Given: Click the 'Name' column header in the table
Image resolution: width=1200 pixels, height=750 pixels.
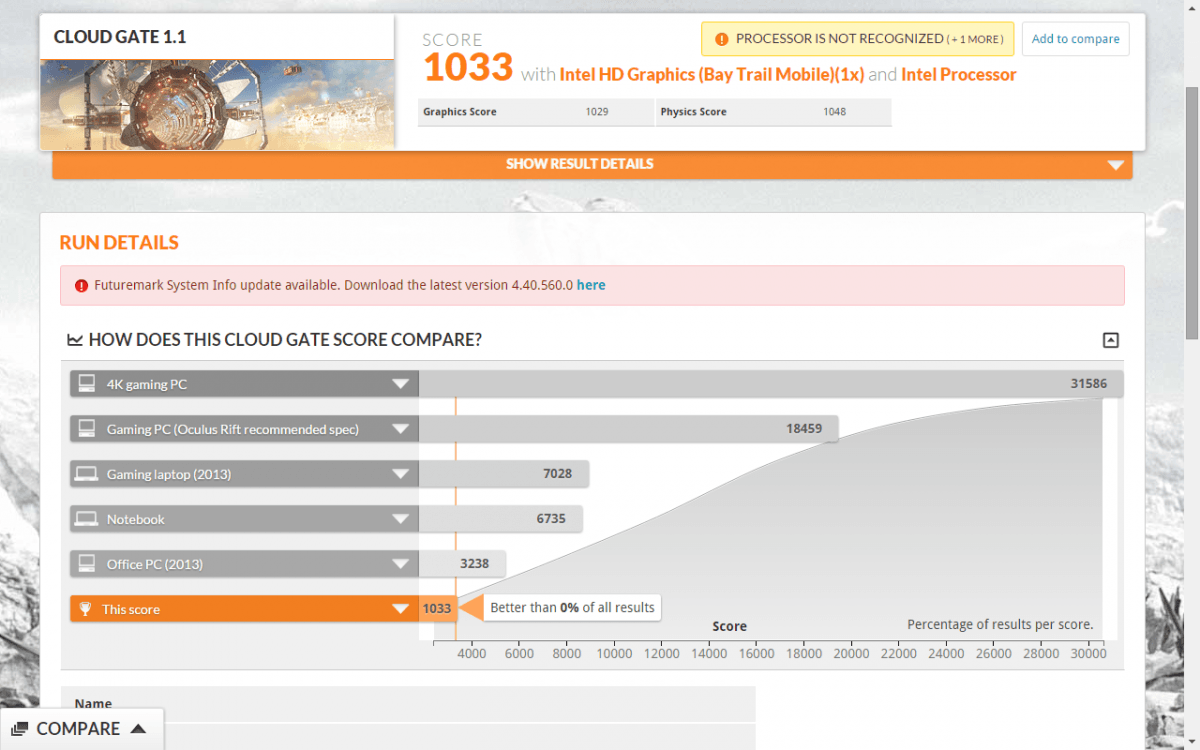Looking at the screenshot, I should coord(93,704).
